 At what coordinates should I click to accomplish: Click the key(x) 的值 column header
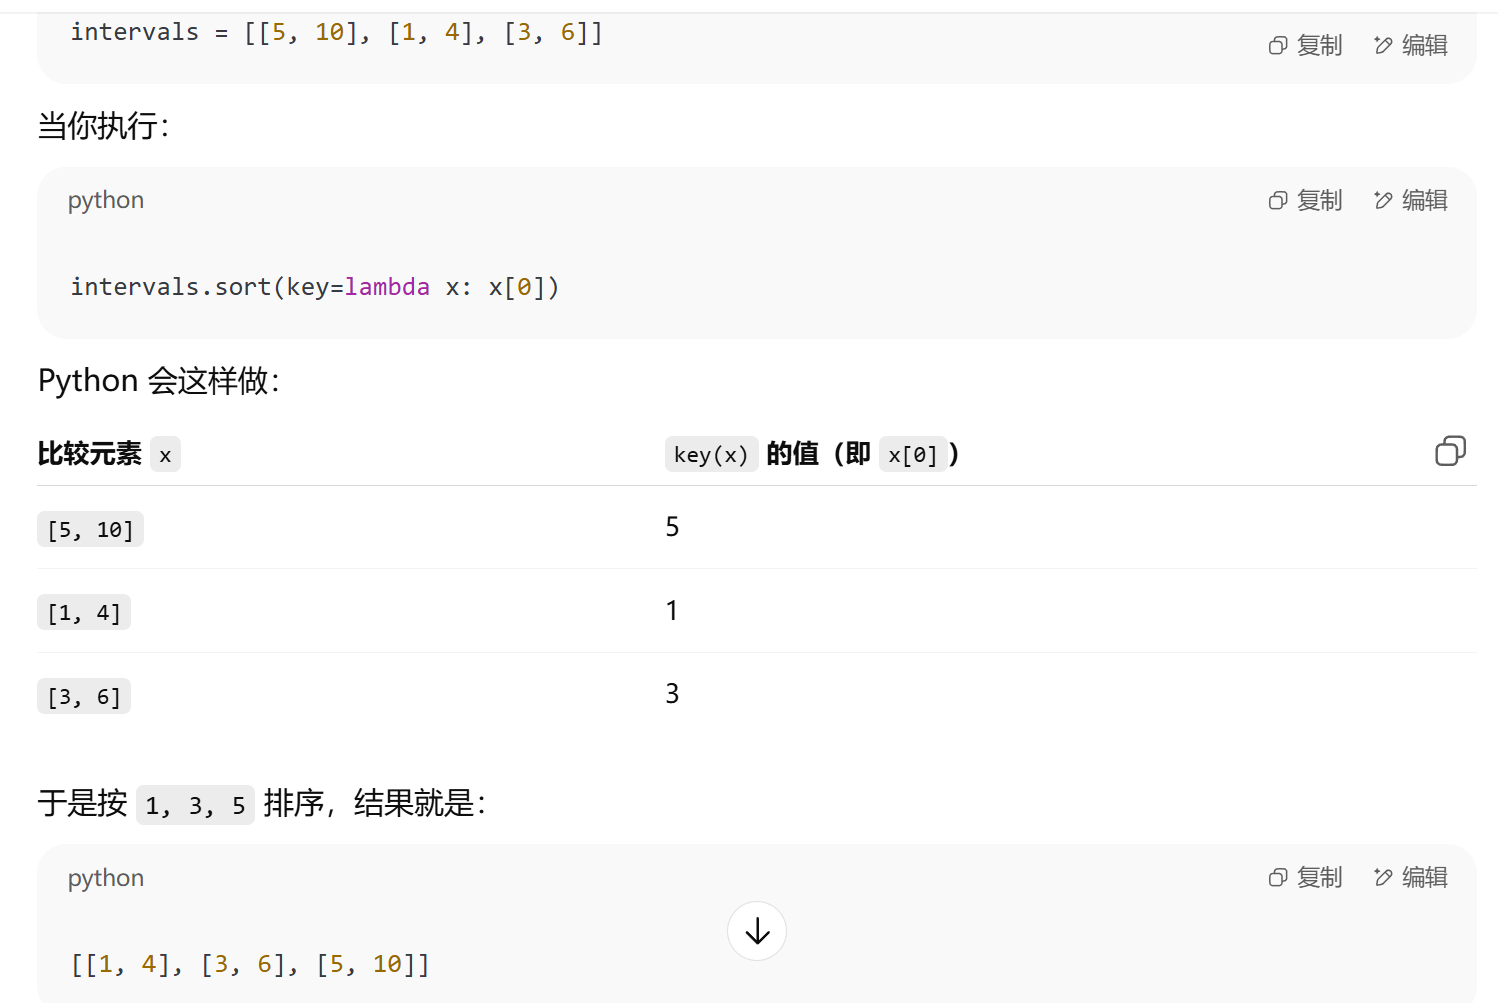pyautogui.click(x=812, y=454)
